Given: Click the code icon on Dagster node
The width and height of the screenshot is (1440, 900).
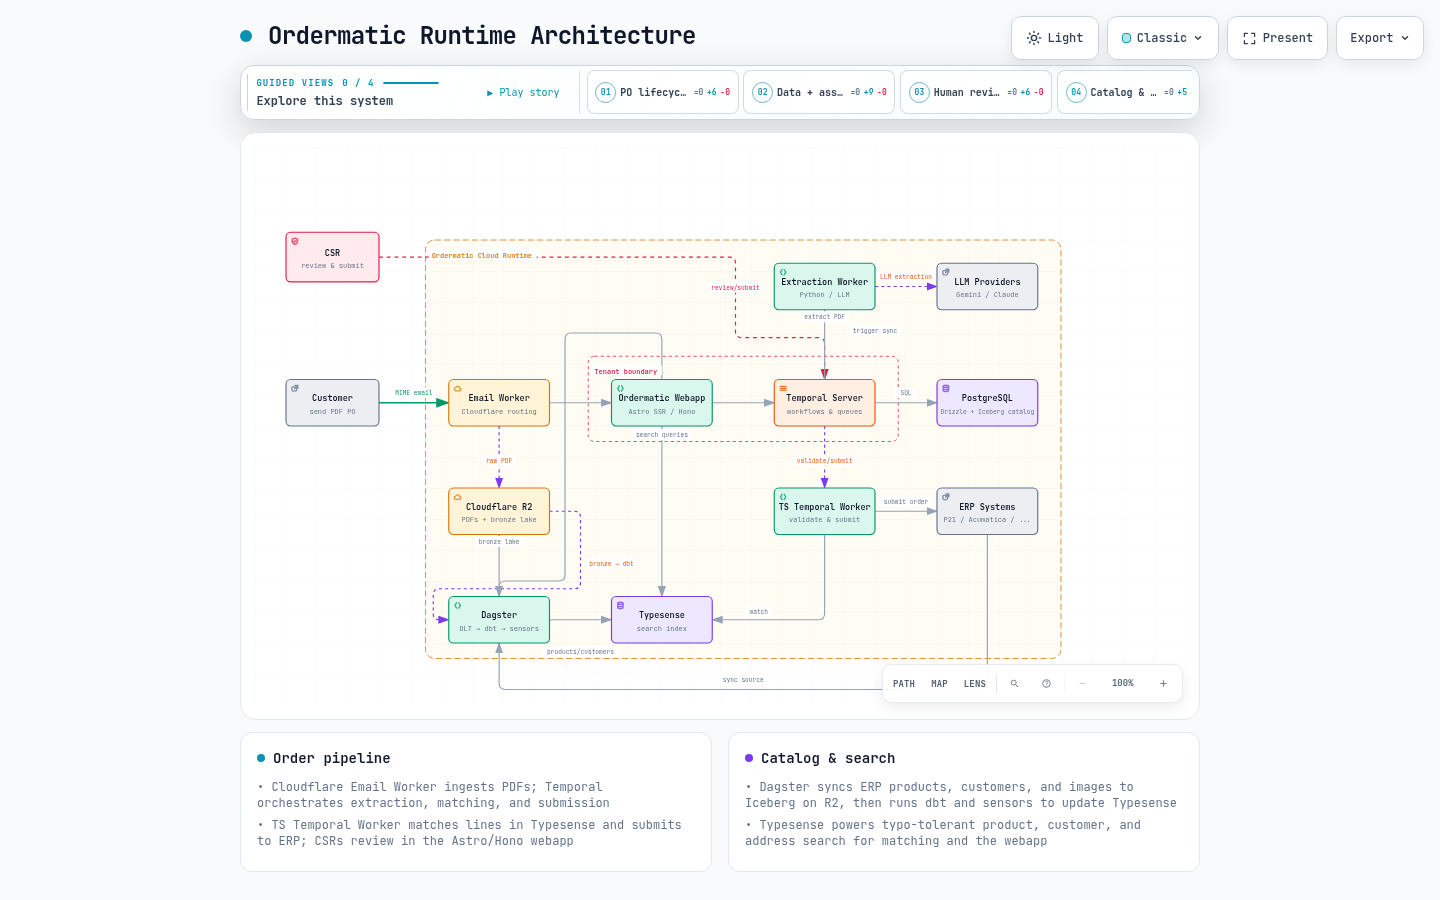Looking at the screenshot, I should pyautogui.click(x=458, y=605).
